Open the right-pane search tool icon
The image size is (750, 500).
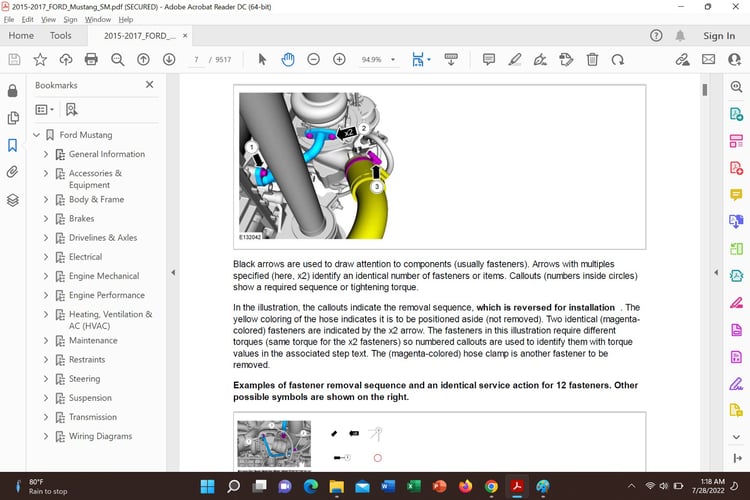tap(736, 87)
